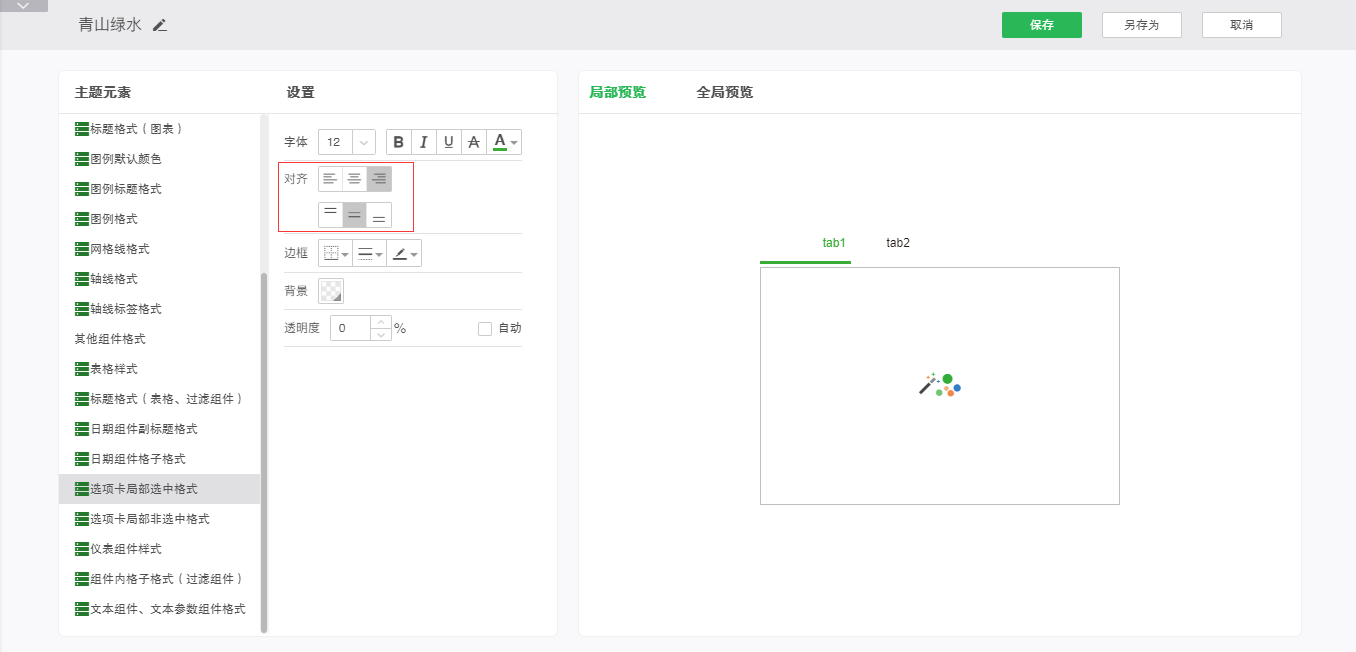Select tab2 in the preview
Image resolution: width=1356 pixels, height=652 pixels.
[898, 243]
